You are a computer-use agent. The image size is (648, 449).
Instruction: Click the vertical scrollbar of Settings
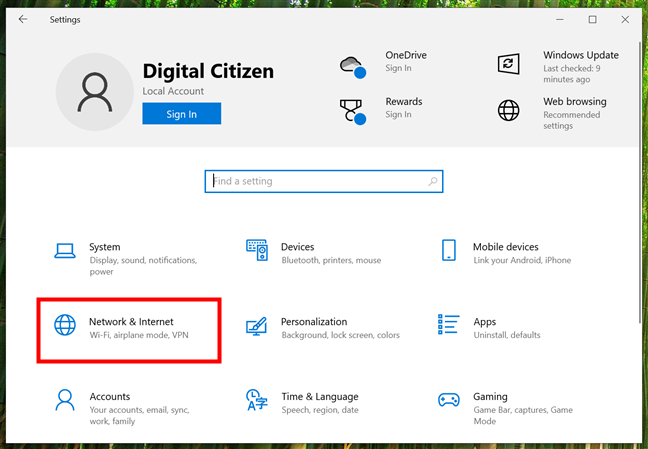tap(641, 182)
